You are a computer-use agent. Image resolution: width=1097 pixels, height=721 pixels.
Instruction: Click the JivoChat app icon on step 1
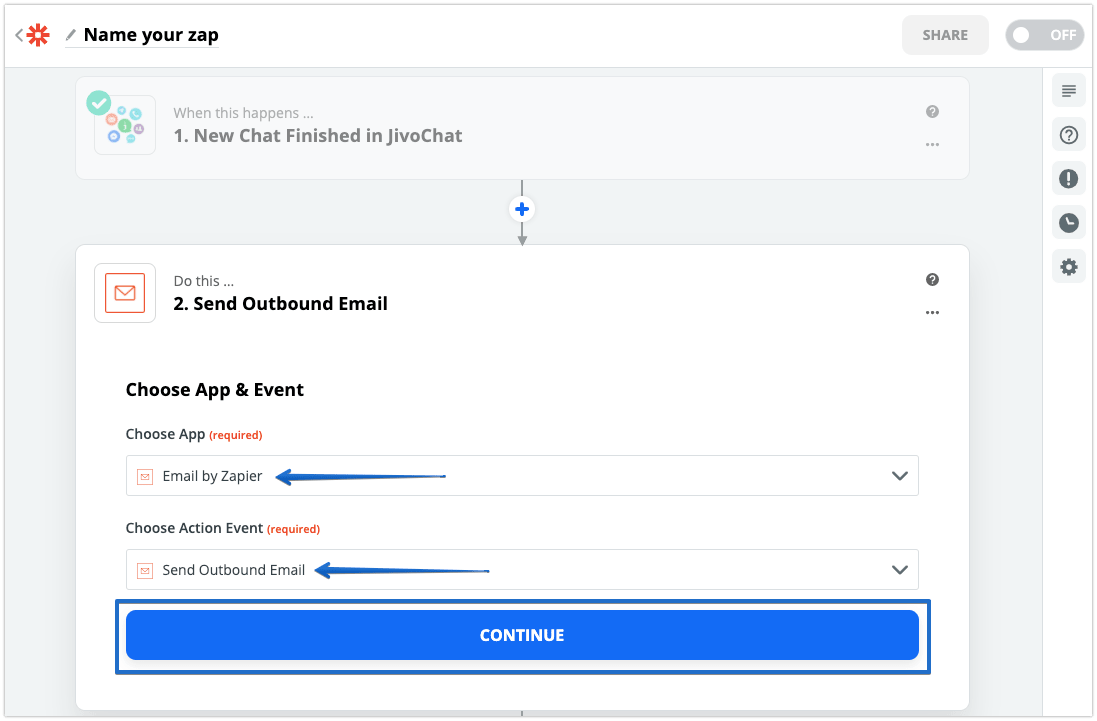click(125, 125)
